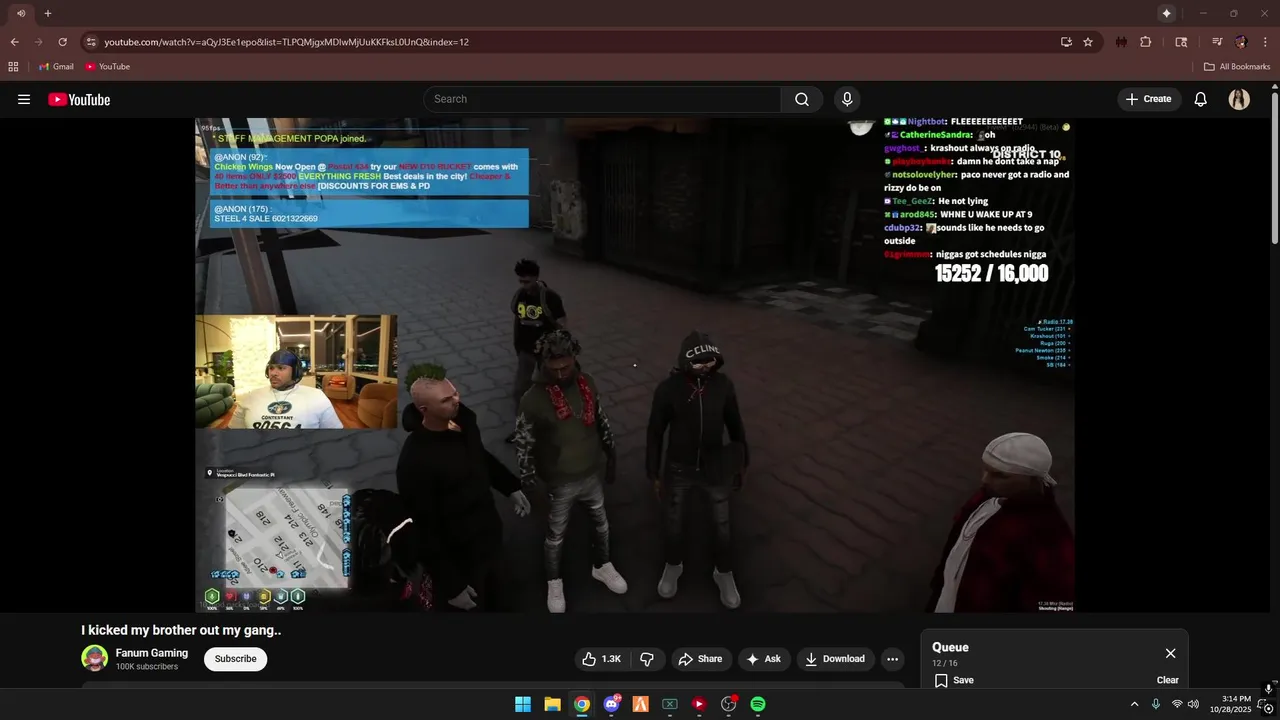Viewport: 1280px width, 720px height.
Task: Open the waveform extension icon
Action: click(1121, 42)
